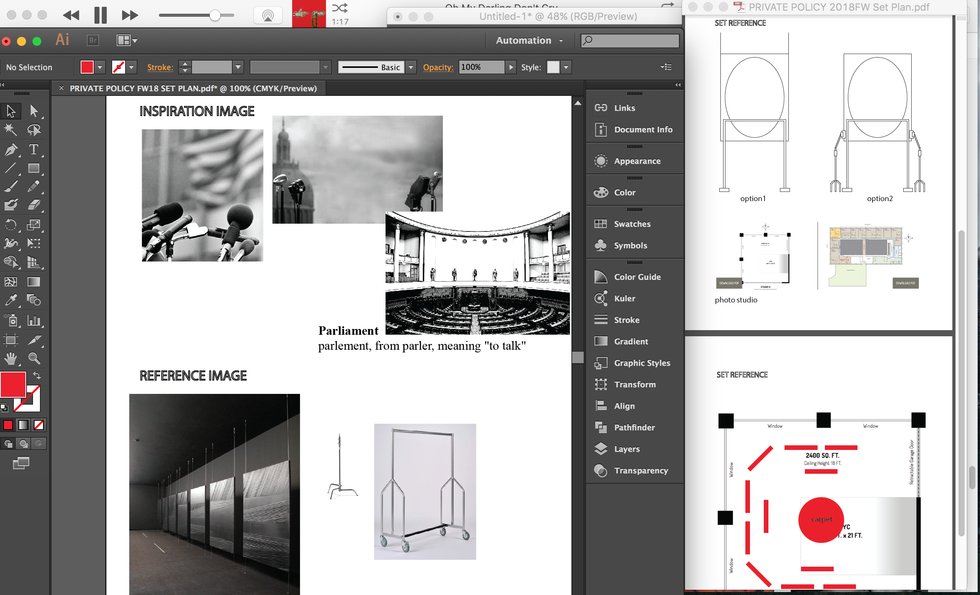The height and width of the screenshot is (595, 980).
Task: Select the Zoom tool
Action: click(34, 358)
